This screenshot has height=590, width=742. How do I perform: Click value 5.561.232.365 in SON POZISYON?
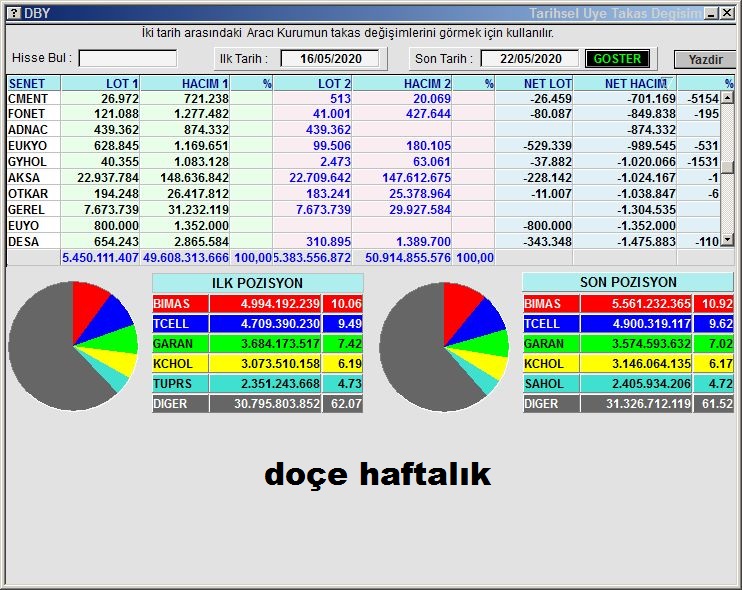pyautogui.click(x=651, y=304)
